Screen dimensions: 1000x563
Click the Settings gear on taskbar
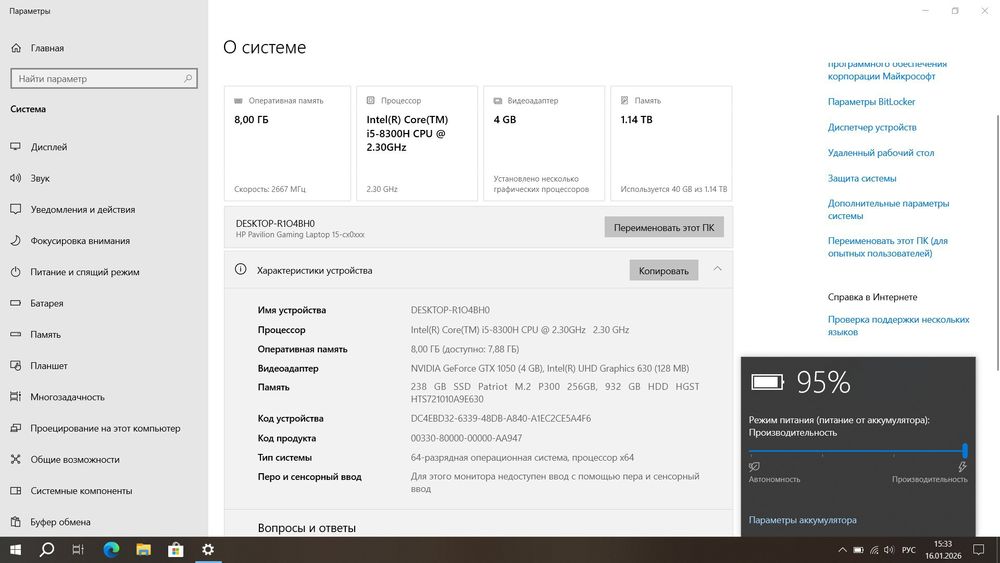pyautogui.click(x=208, y=550)
